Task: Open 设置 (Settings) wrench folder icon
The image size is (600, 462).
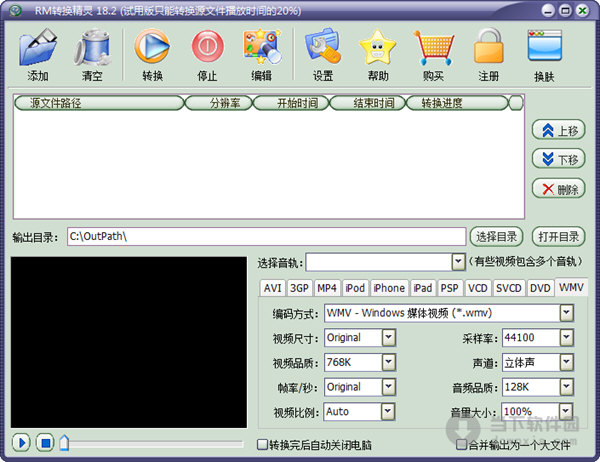Action: 323,46
